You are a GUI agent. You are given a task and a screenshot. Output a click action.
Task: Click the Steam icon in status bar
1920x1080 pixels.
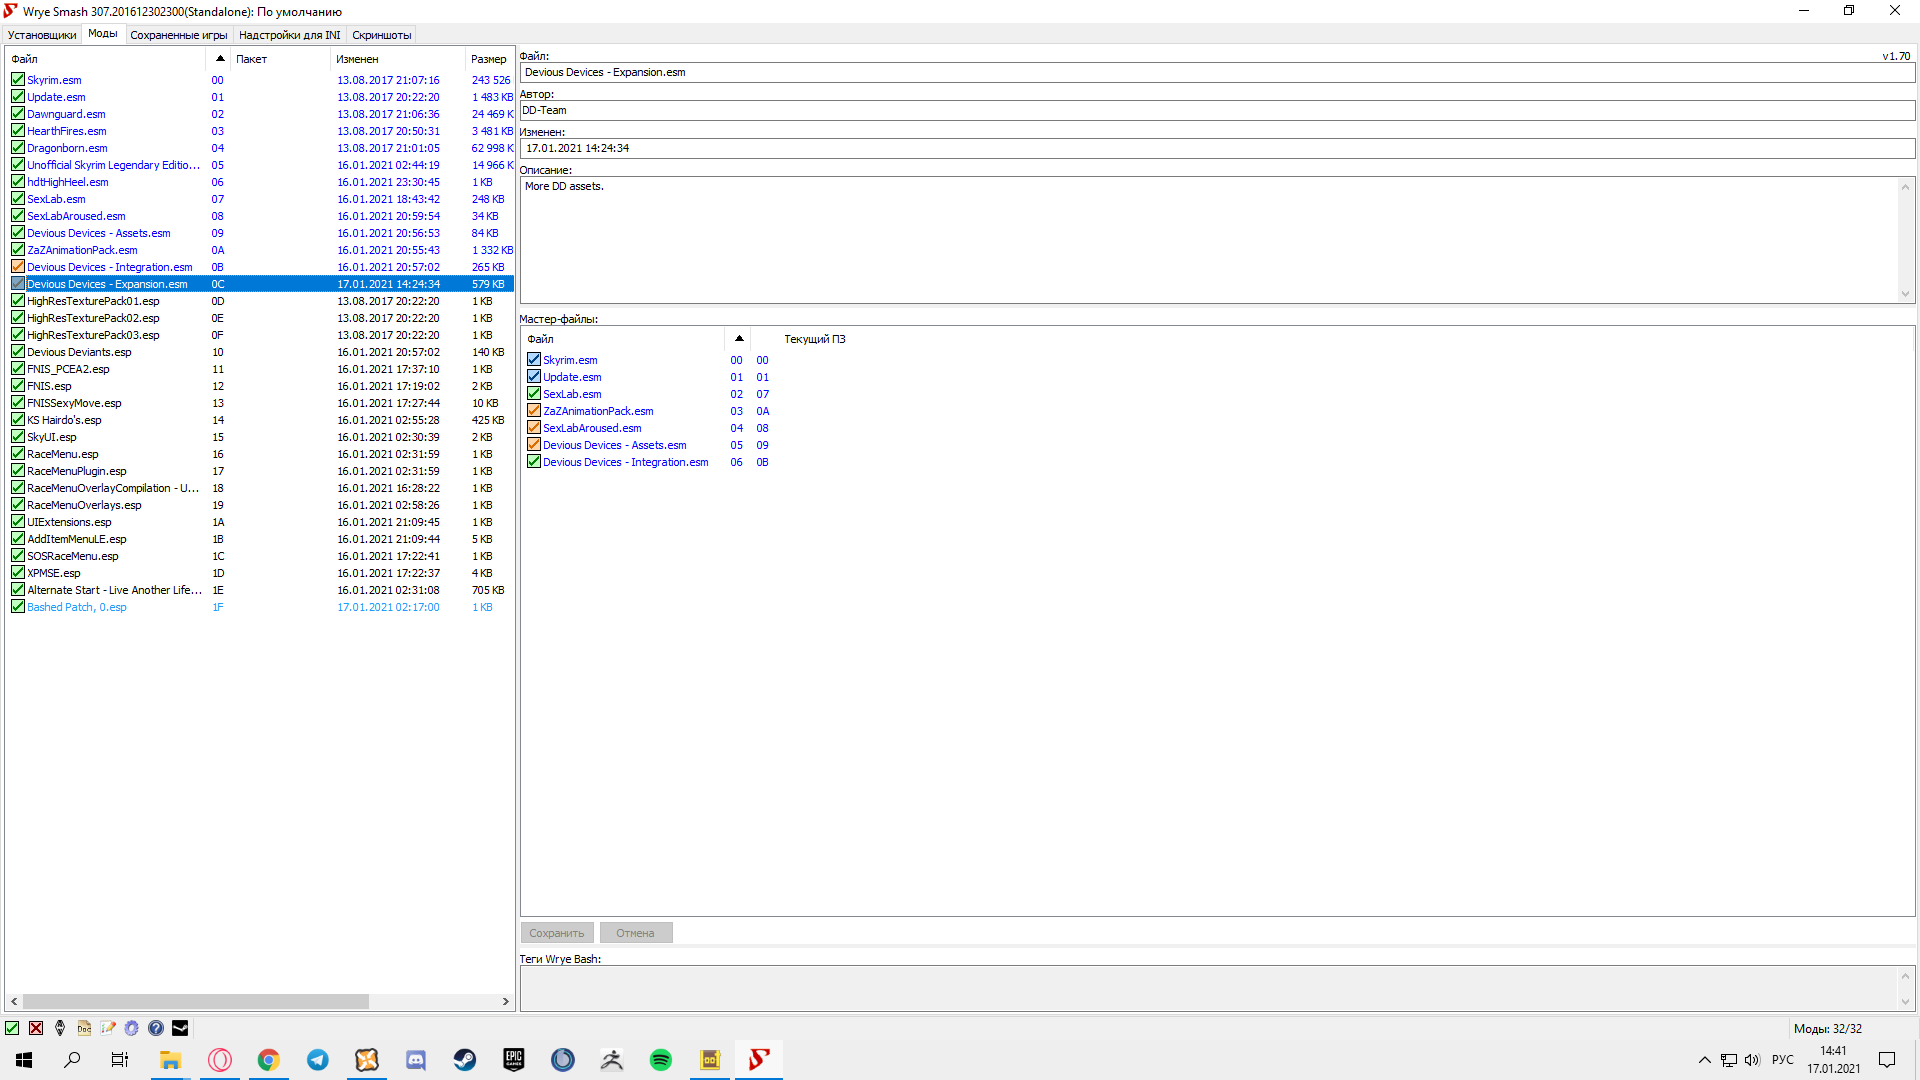pos(180,1028)
